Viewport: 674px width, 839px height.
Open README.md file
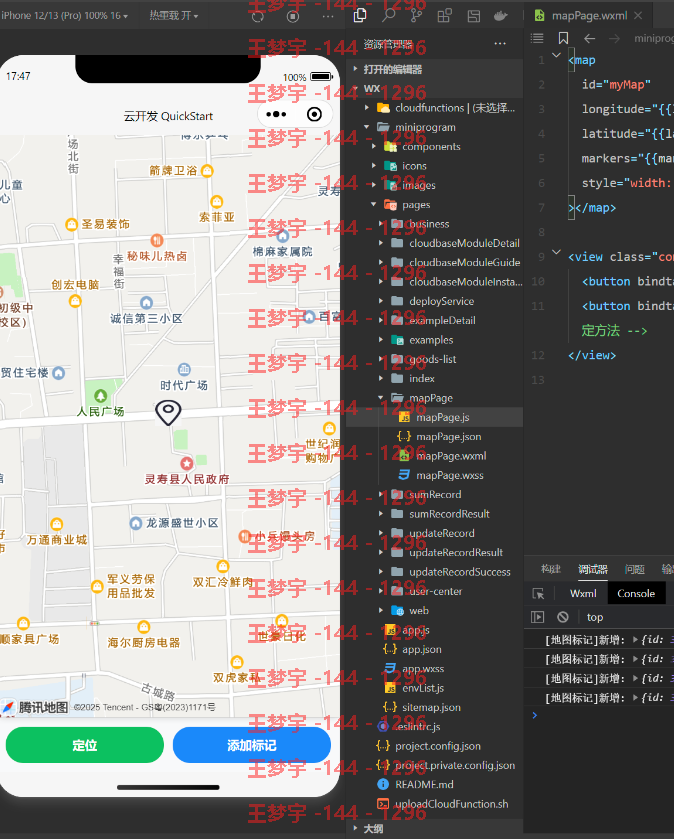[434, 784]
